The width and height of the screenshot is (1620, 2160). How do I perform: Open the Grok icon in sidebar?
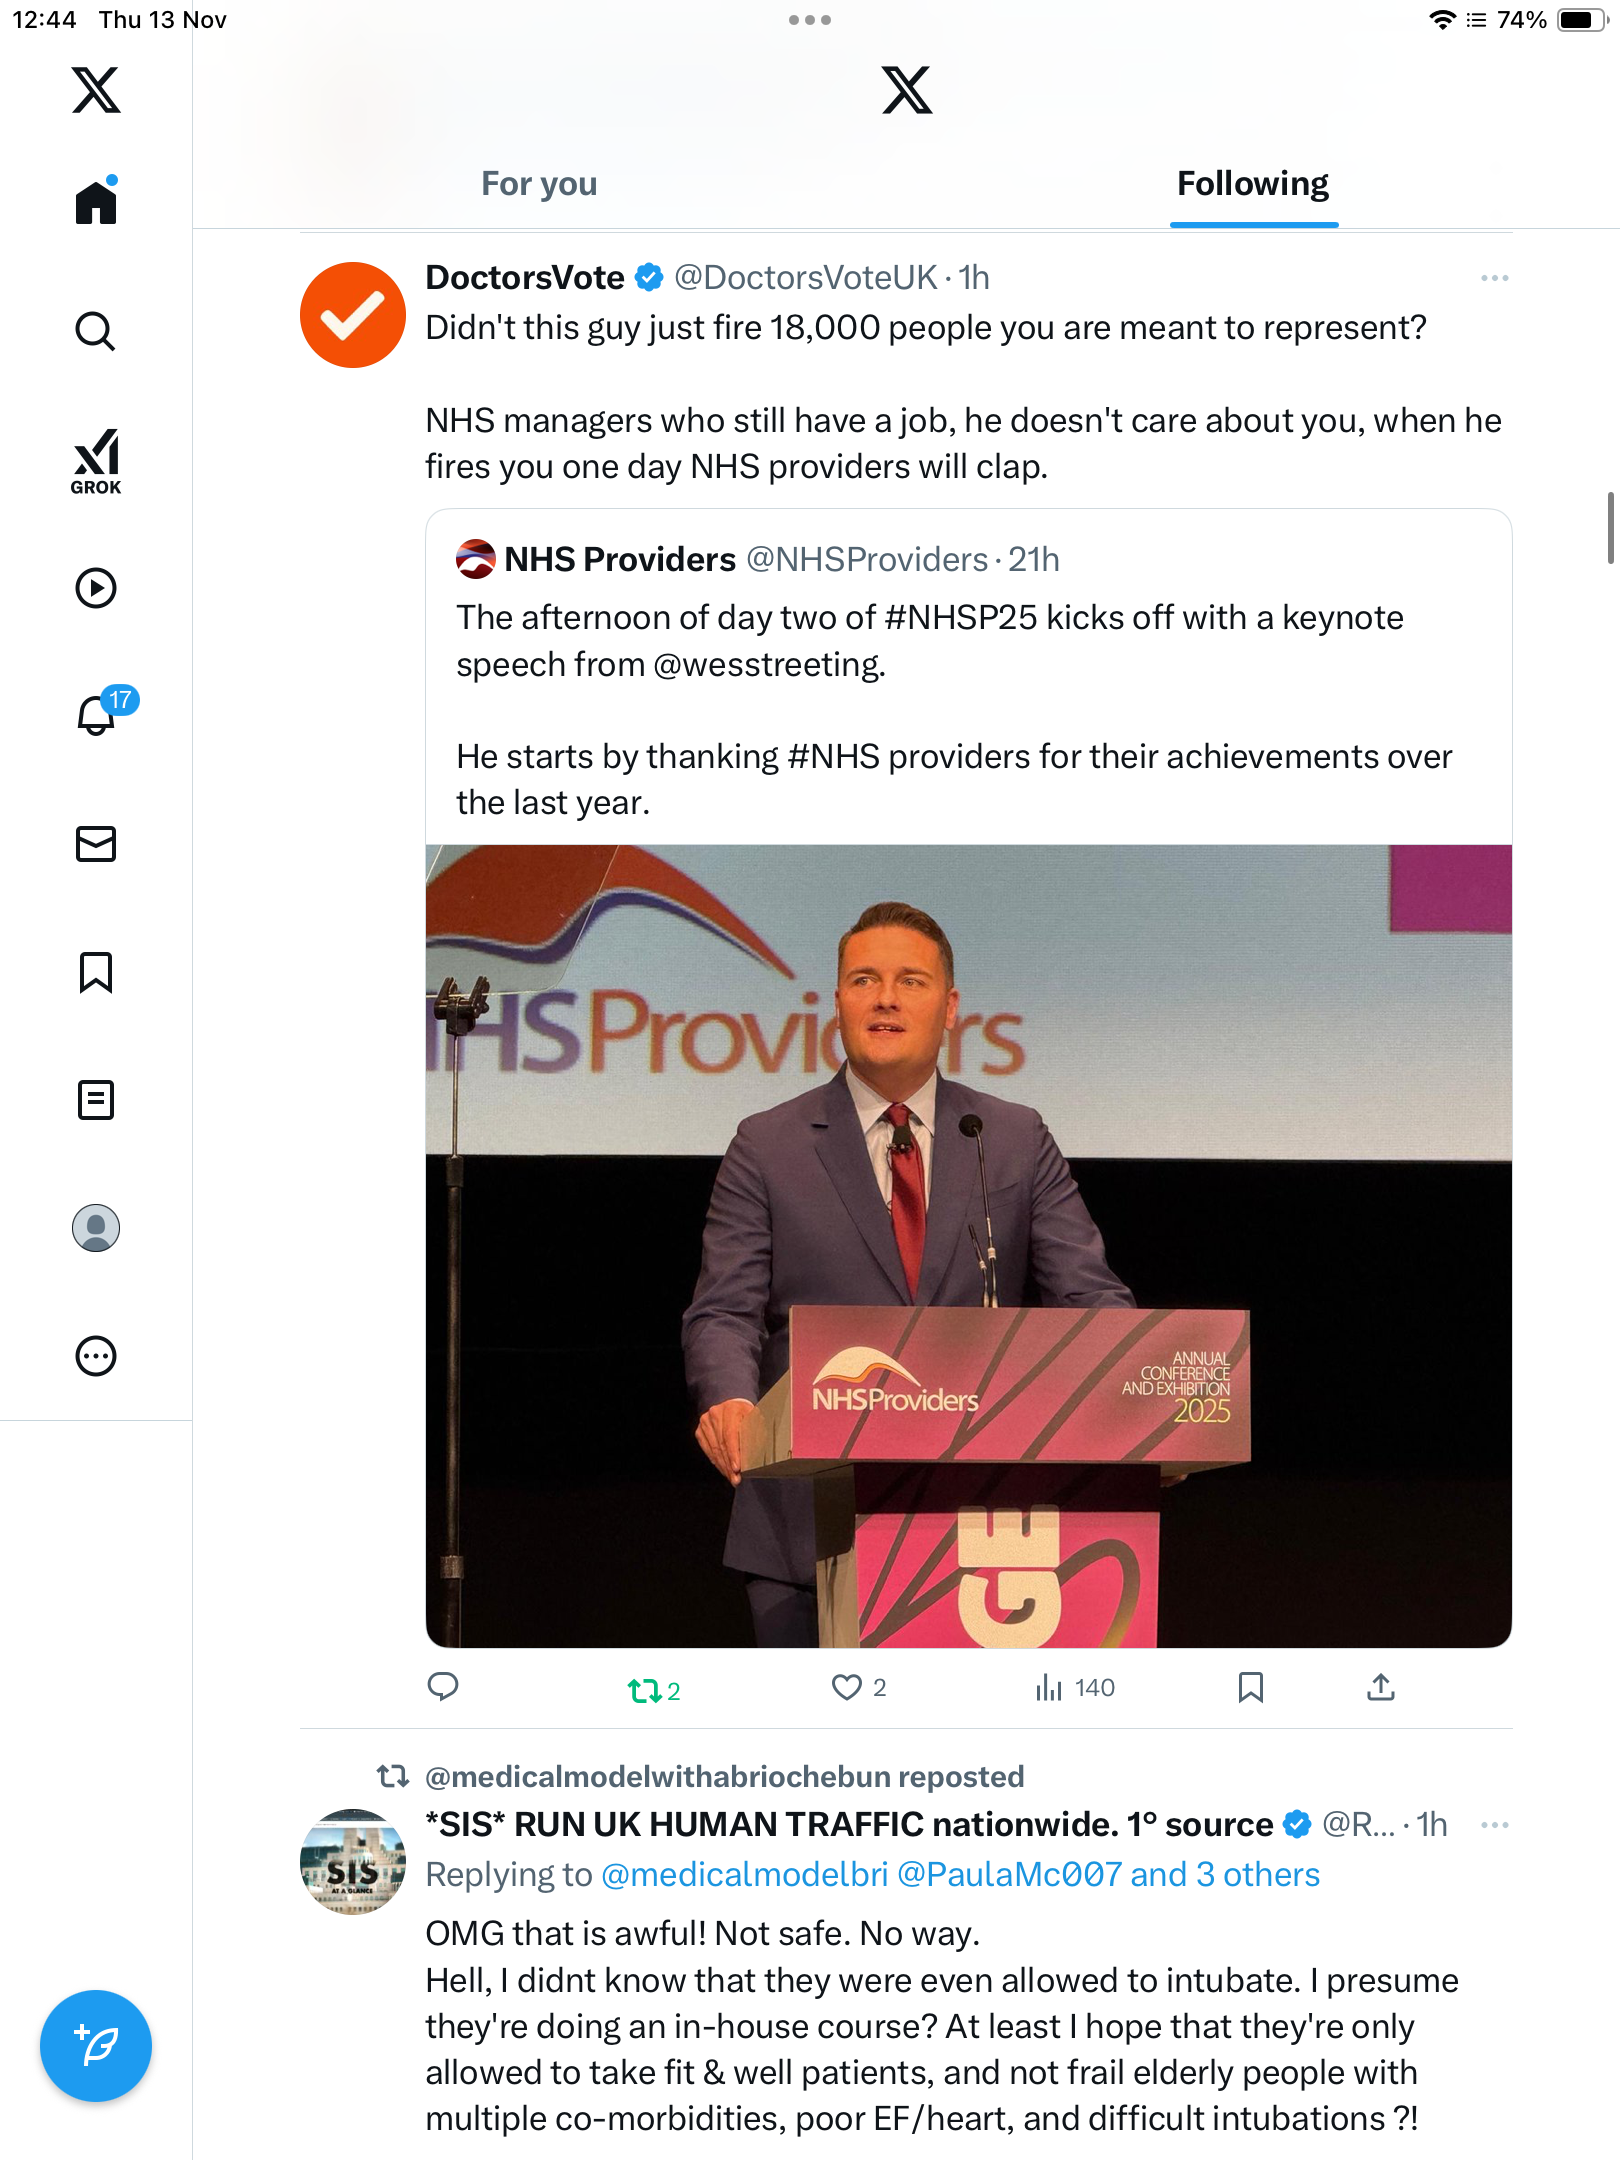click(x=96, y=461)
